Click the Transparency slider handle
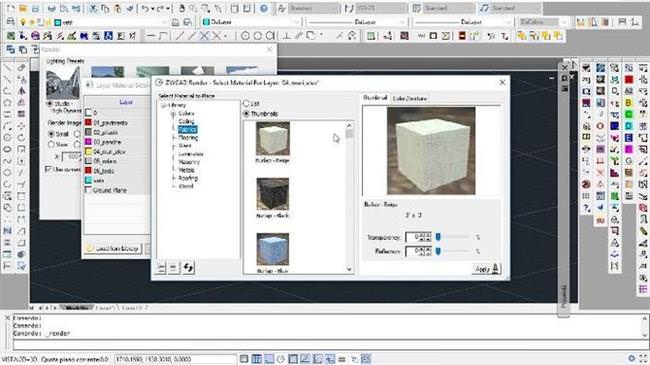The image size is (650, 365). click(438, 237)
